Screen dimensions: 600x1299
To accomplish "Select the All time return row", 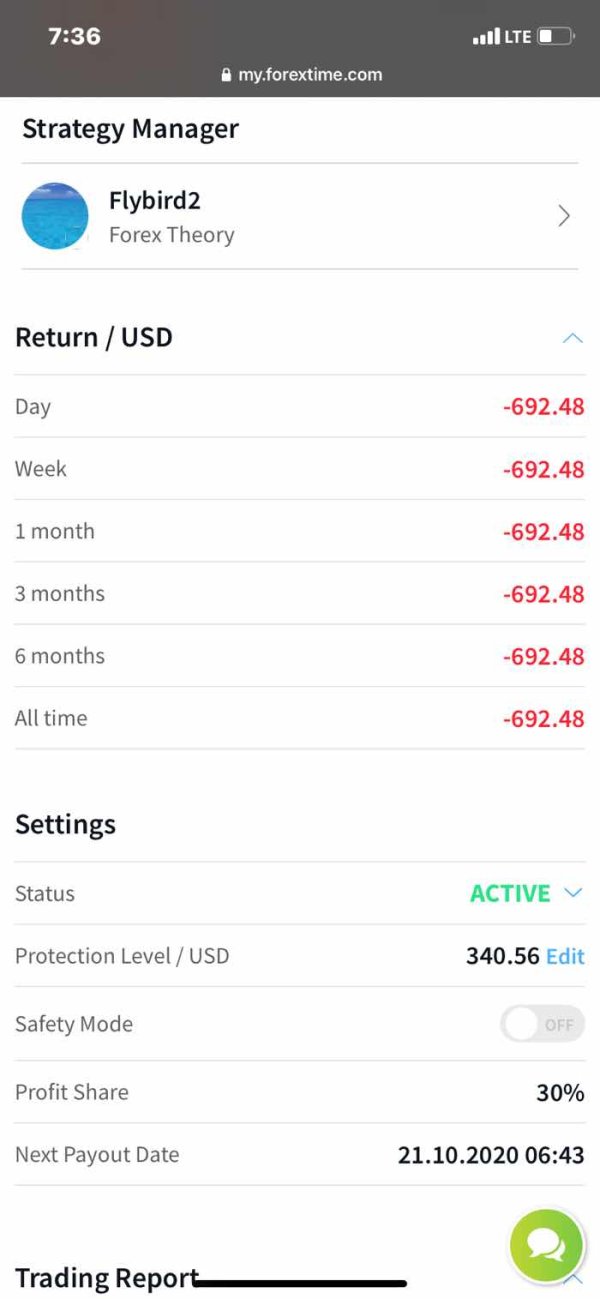I will click(x=300, y=718).
